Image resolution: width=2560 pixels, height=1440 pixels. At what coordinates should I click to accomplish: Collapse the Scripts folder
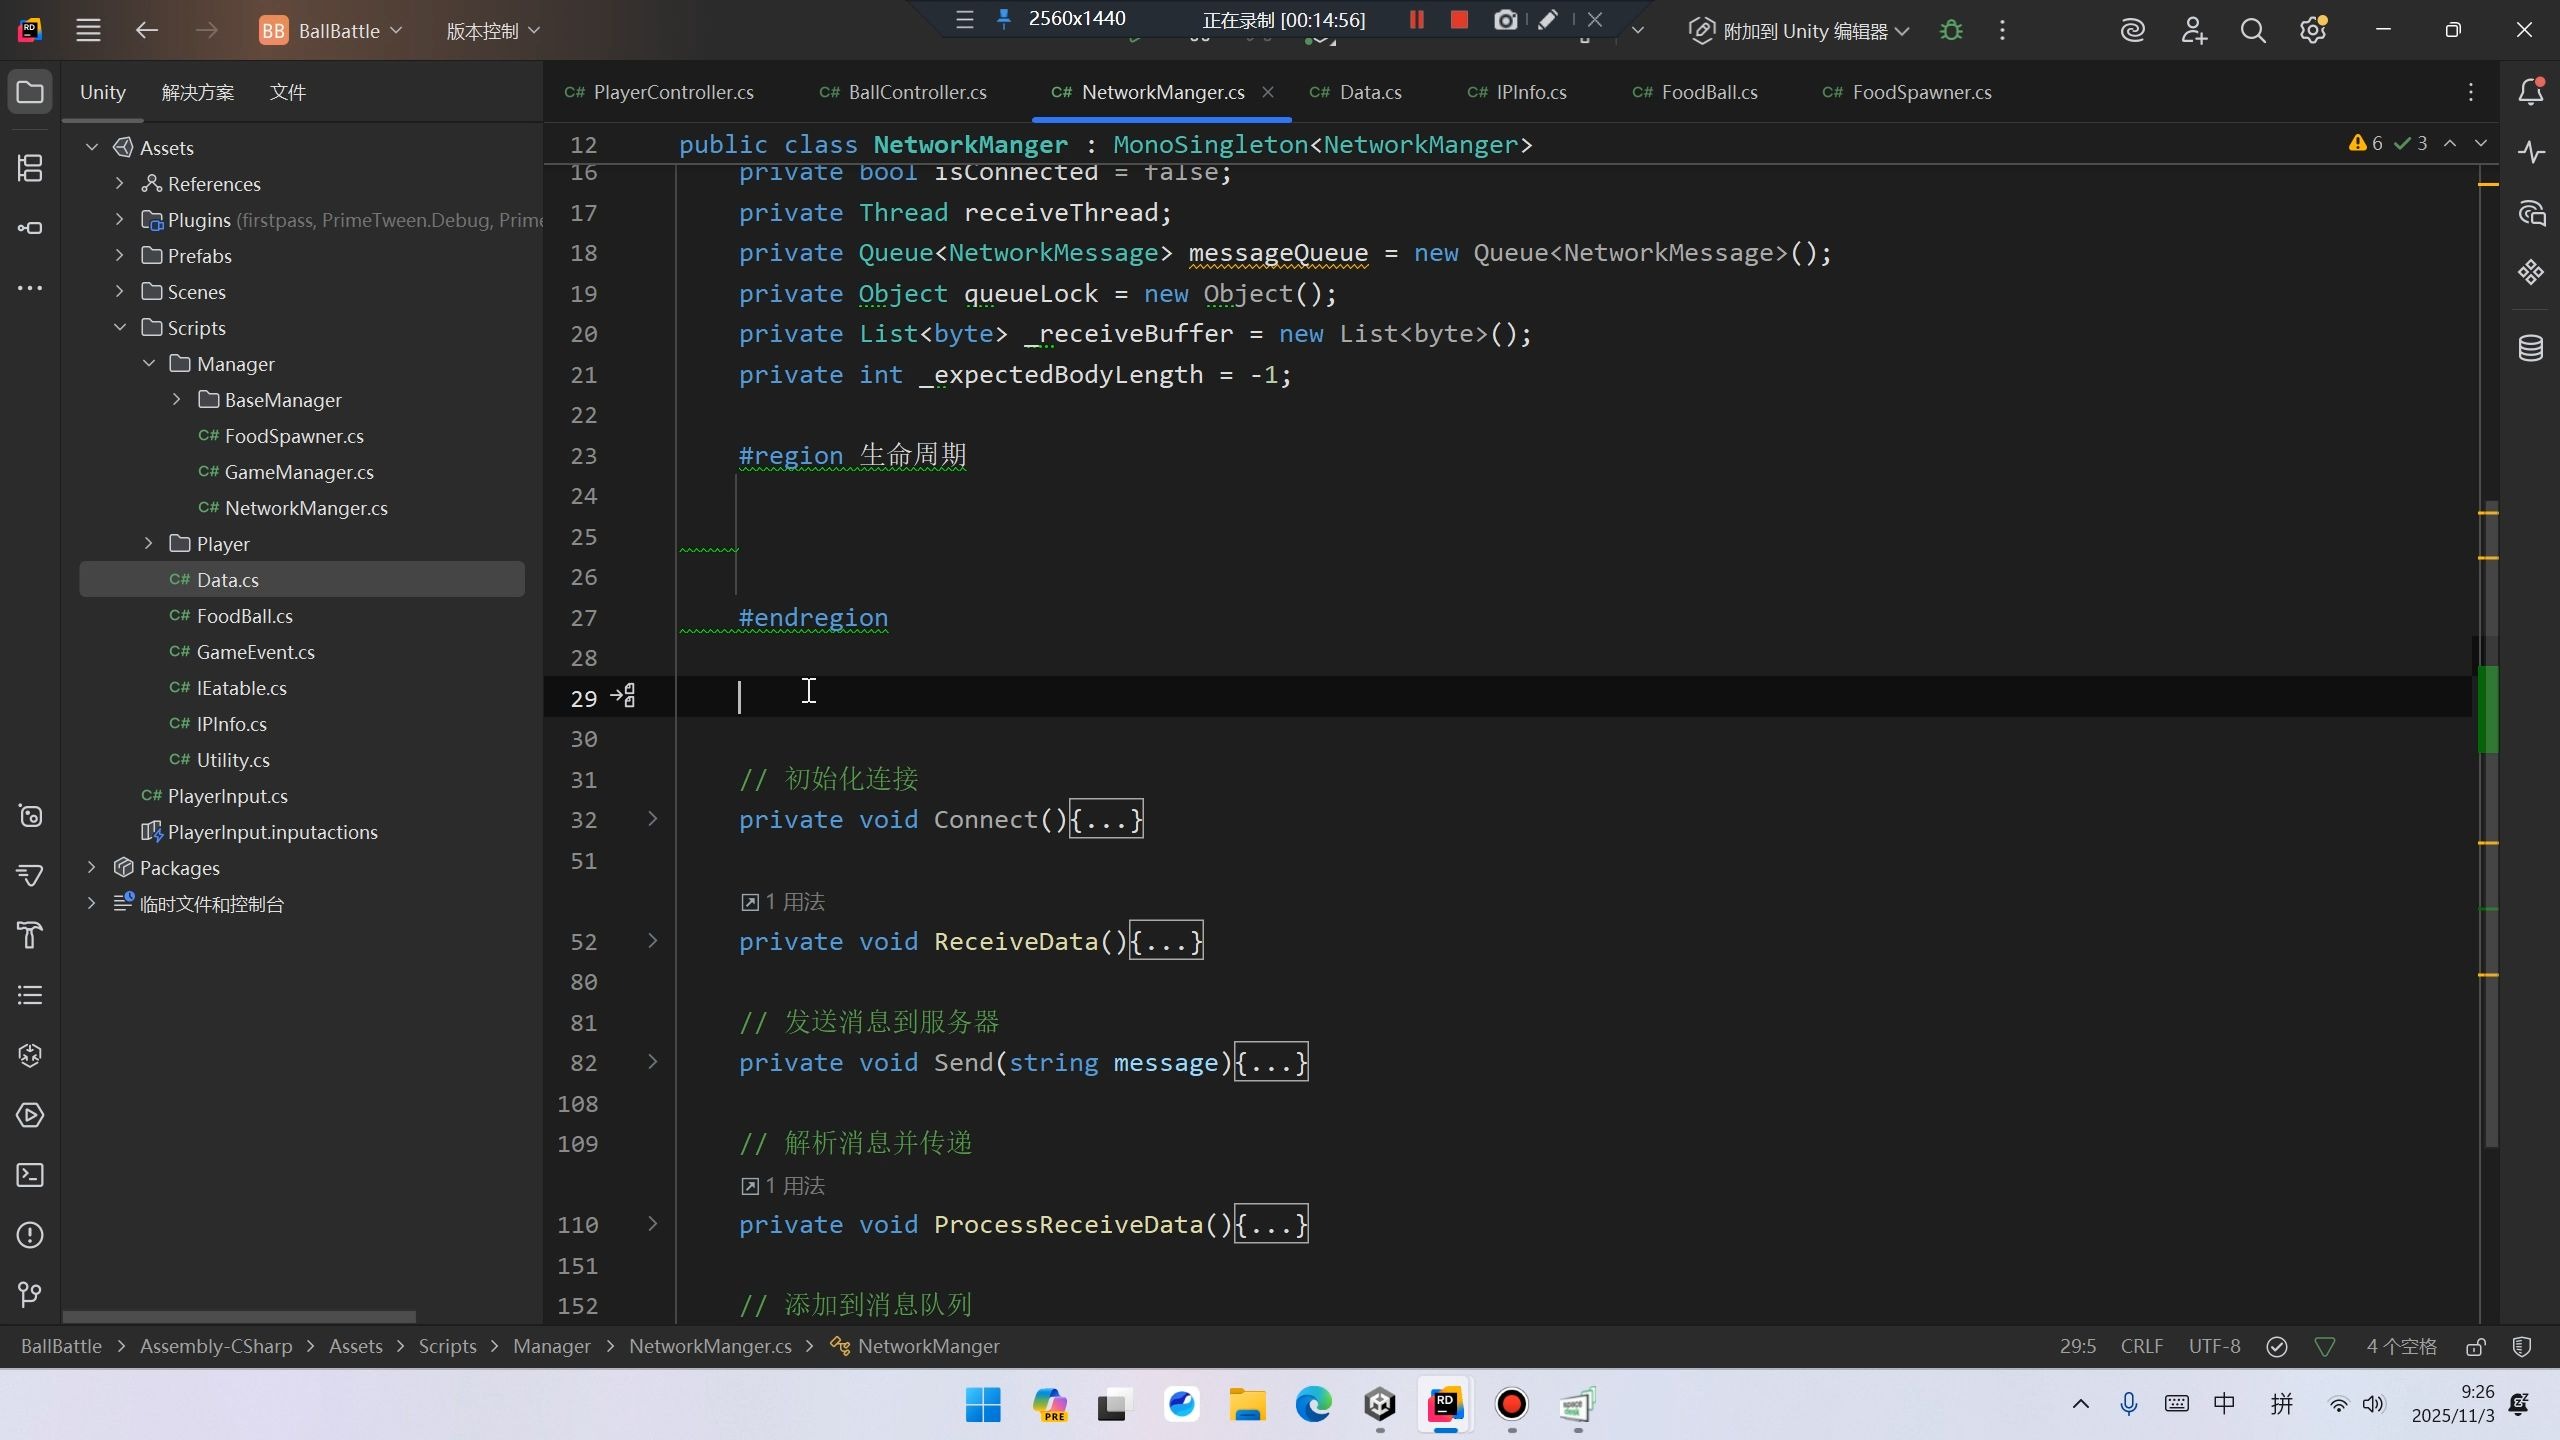(x=120, y=328)
